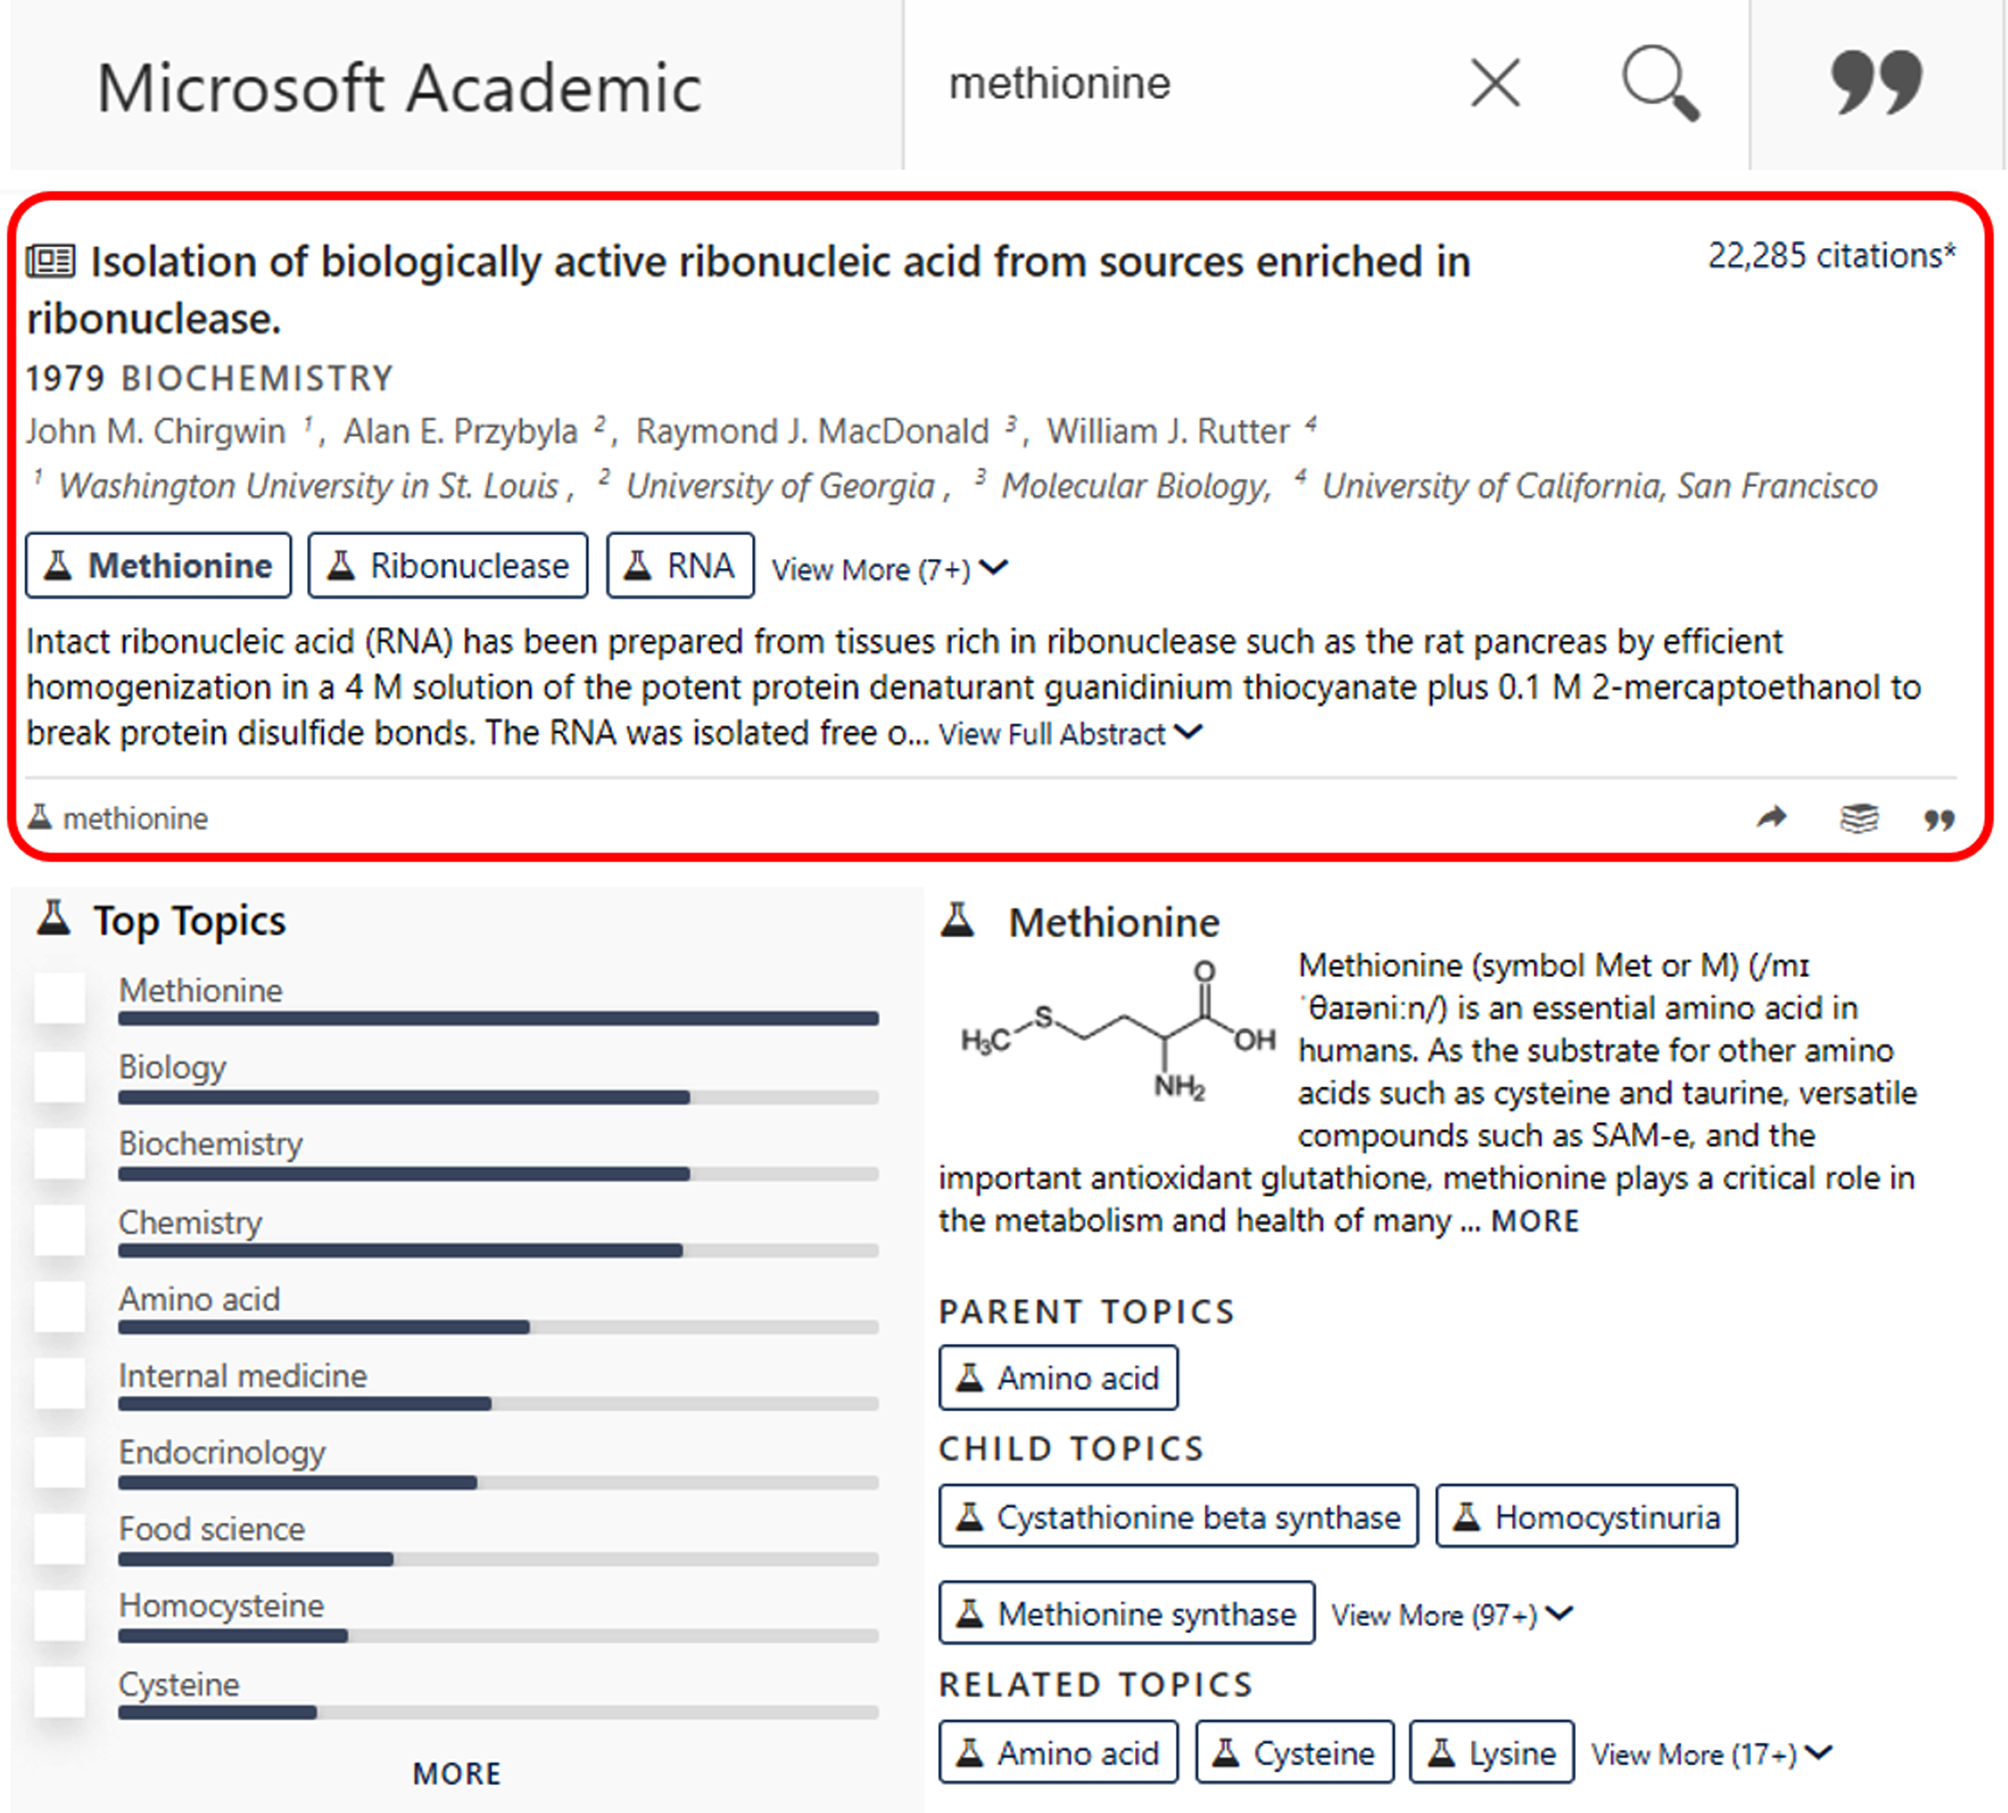Screen dimensions: 2008x1813
Task: Click MORE at the end of the Methionine description
Action: click(1535, 1221)
